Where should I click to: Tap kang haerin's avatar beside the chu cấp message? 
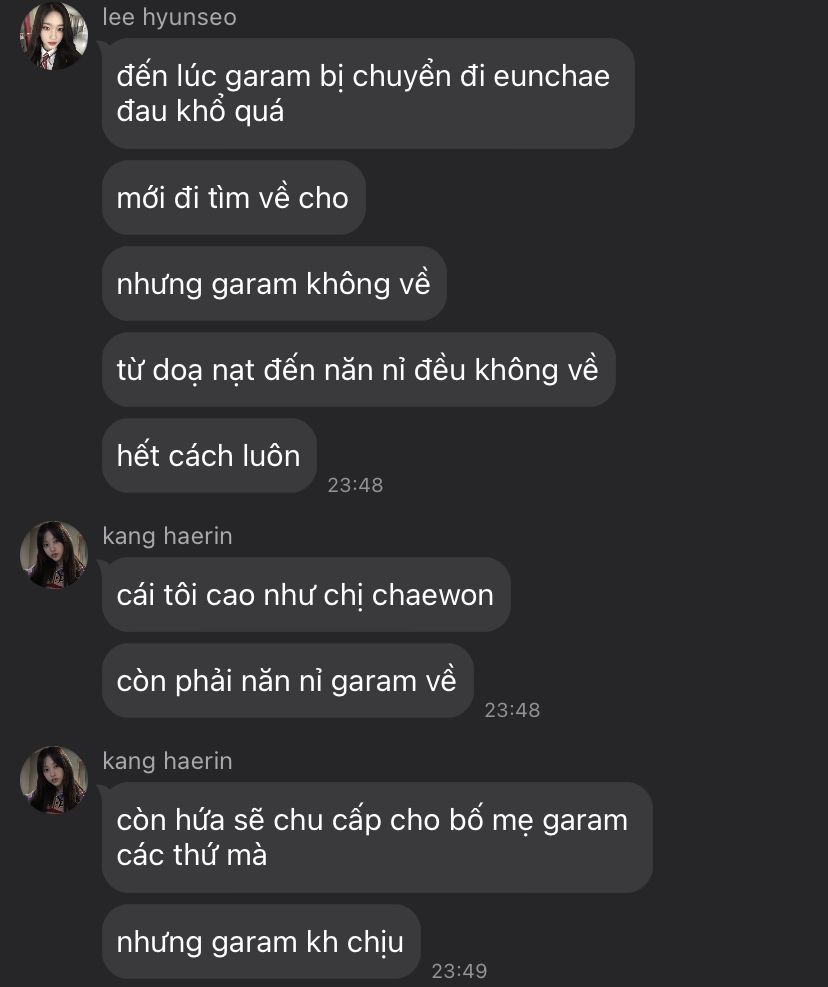[x=54, y=780]
